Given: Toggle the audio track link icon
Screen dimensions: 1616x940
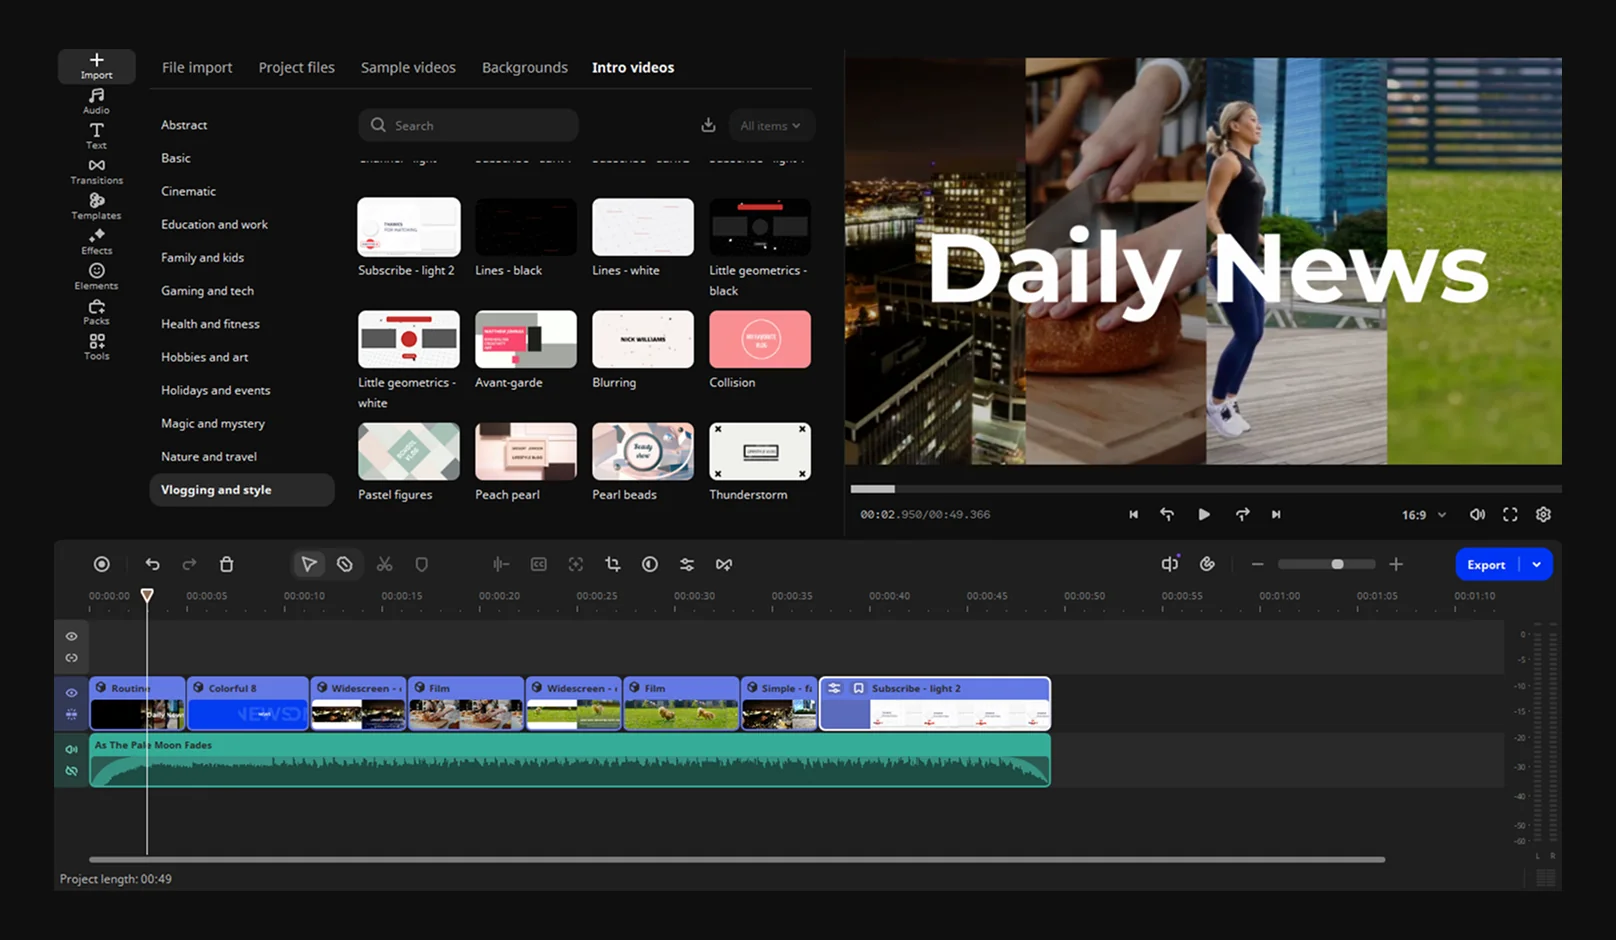Looking at the screenshot, I should pos(71,771).
